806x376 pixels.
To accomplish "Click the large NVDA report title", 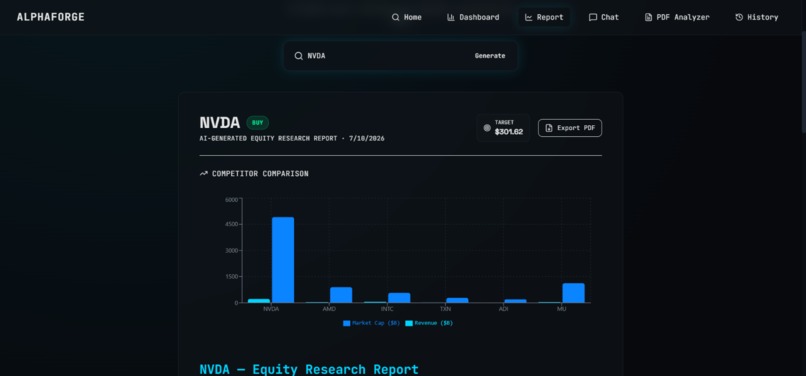I will pos(219,123).
